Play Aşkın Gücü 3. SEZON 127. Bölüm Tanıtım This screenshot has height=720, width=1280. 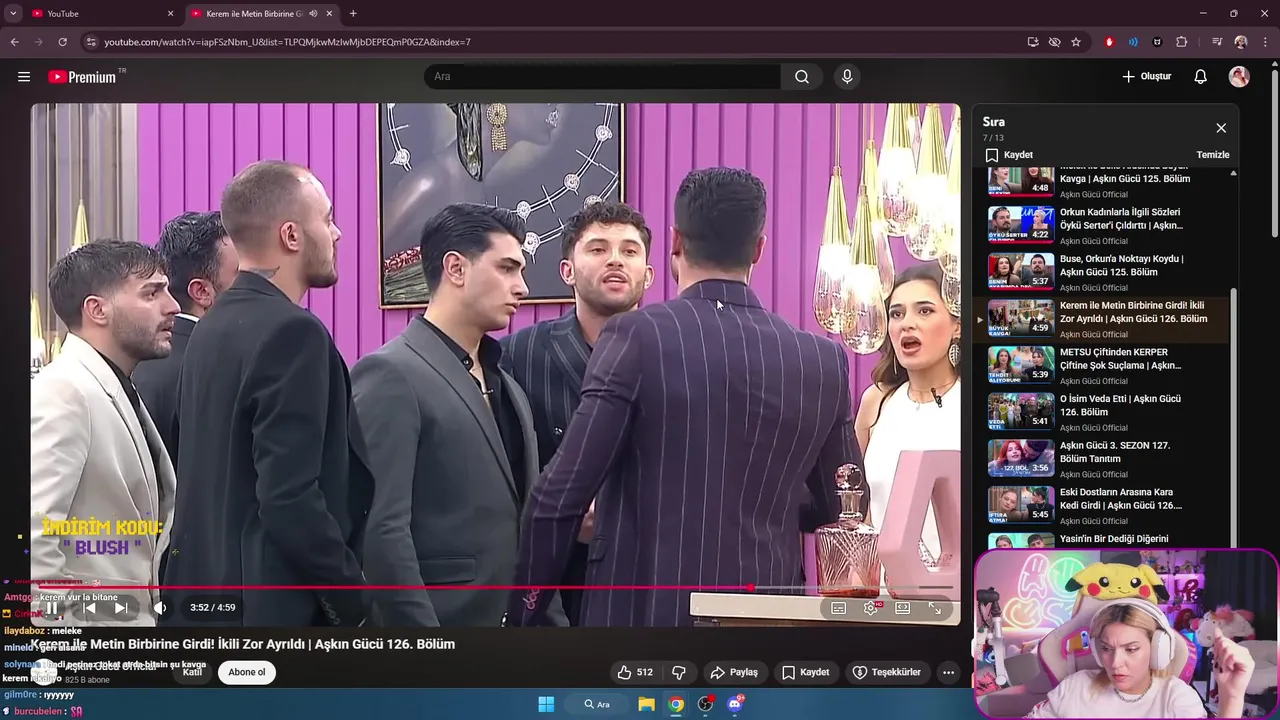pyautogui.click(x=1106, y=459)
